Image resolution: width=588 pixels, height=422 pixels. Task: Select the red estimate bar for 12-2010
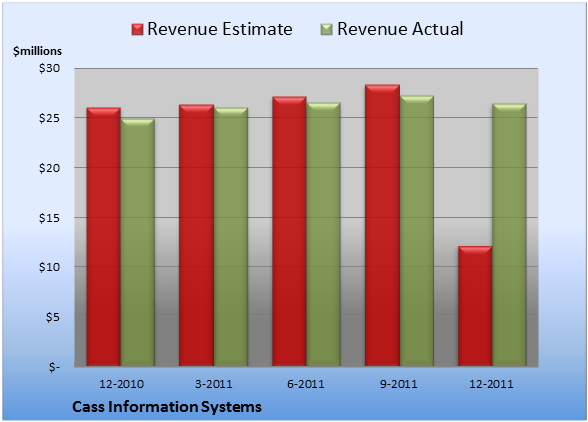104,237
